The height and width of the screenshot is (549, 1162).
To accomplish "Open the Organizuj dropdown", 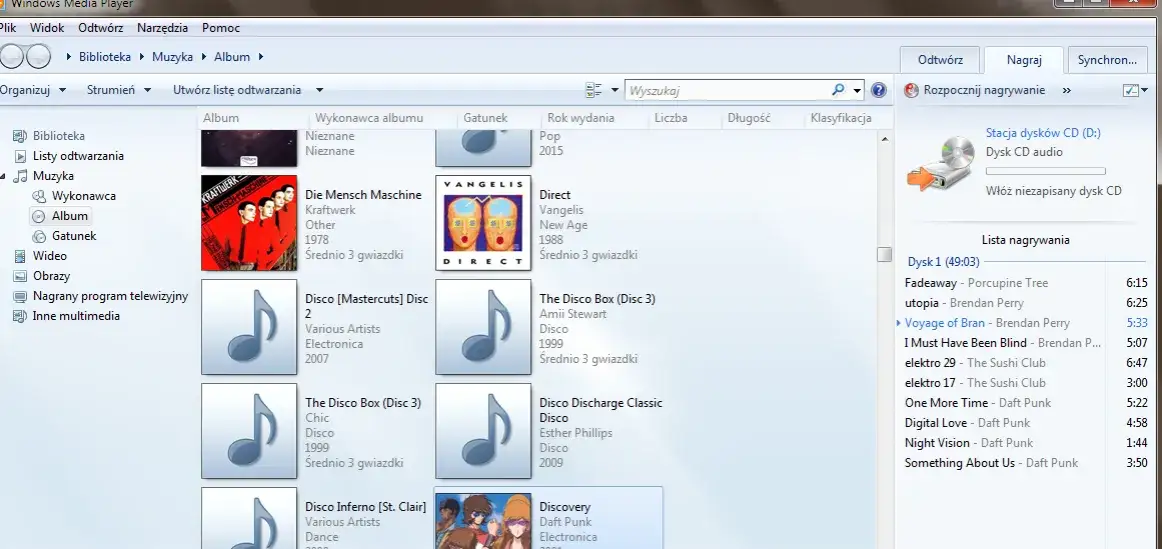I will [x=33, y=90].
